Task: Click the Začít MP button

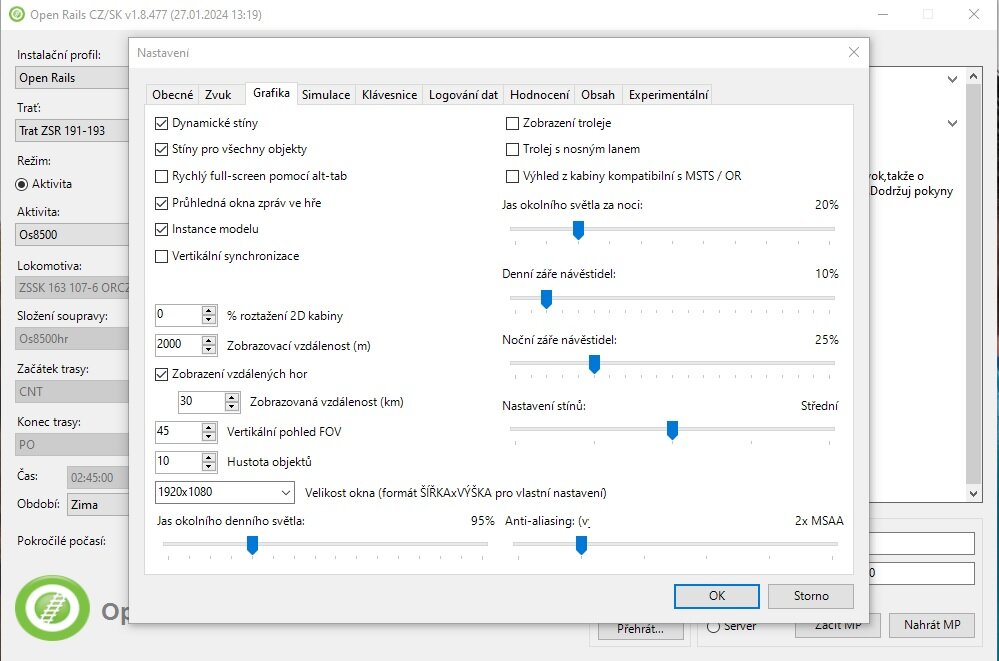Action: pyautogui.click(x=838, y=628)
